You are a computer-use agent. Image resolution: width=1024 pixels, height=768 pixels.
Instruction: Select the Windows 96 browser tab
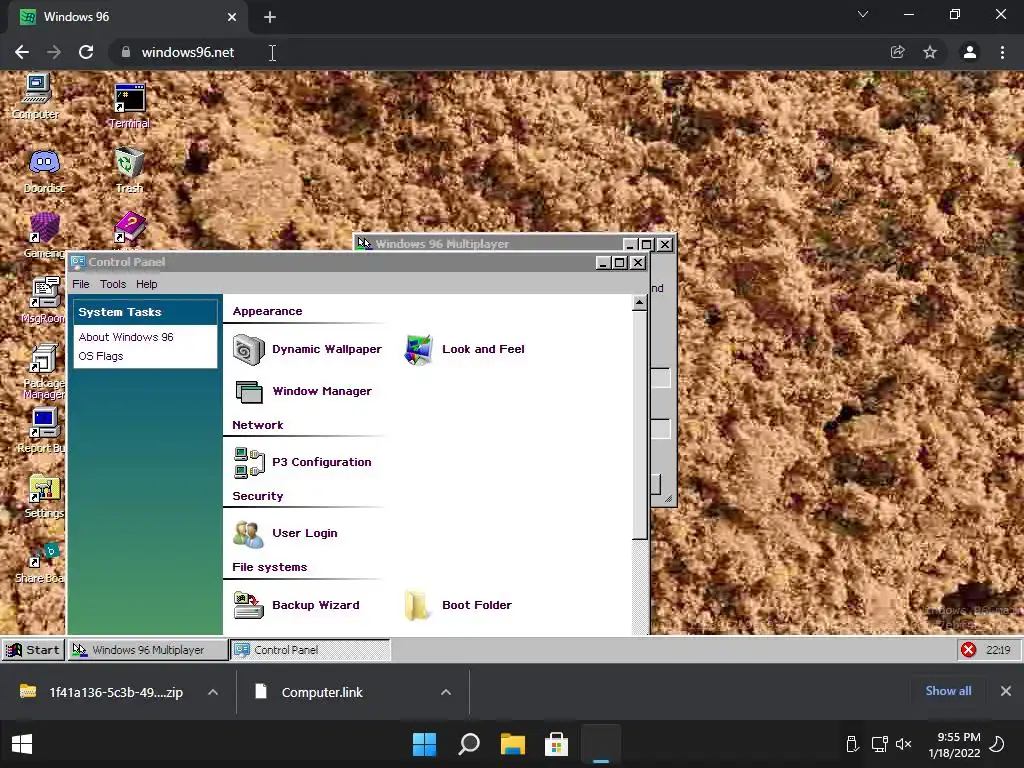click(x=128, y=17)
